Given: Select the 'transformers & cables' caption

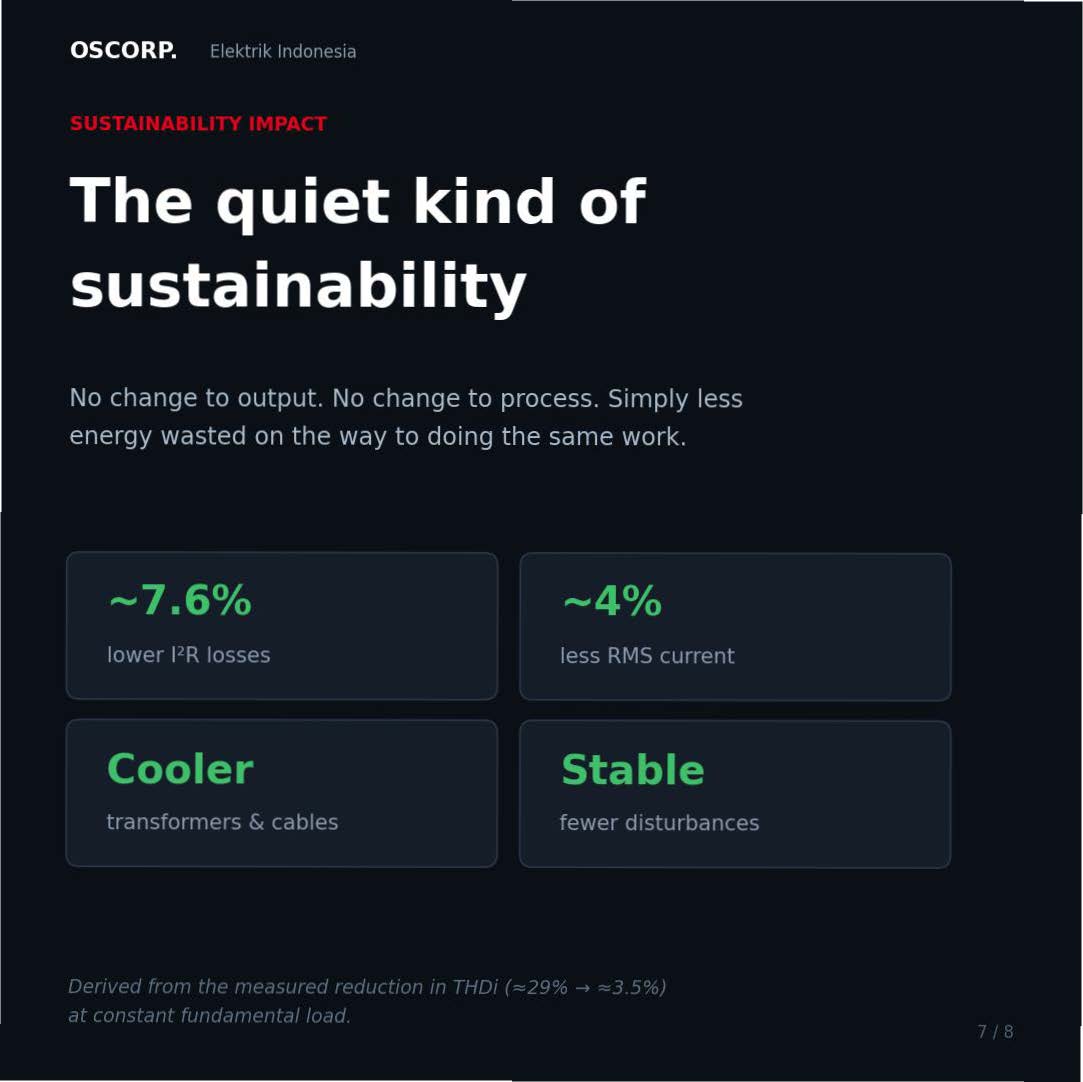Looking at the screenshot, I should 222,822.
